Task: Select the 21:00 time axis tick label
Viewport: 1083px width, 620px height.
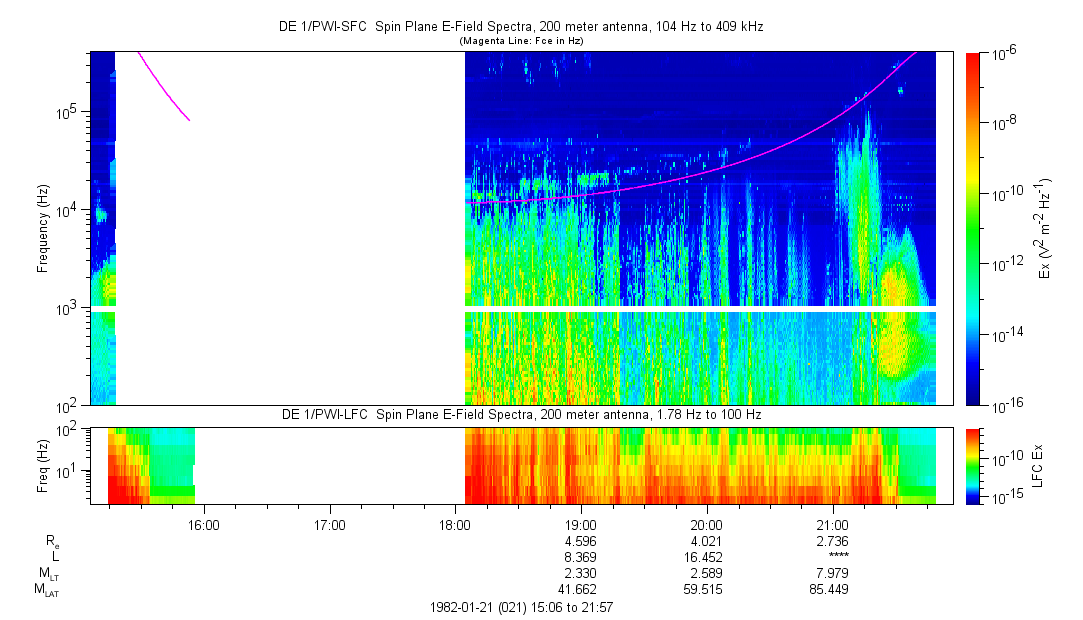Action: pos(833,524)
